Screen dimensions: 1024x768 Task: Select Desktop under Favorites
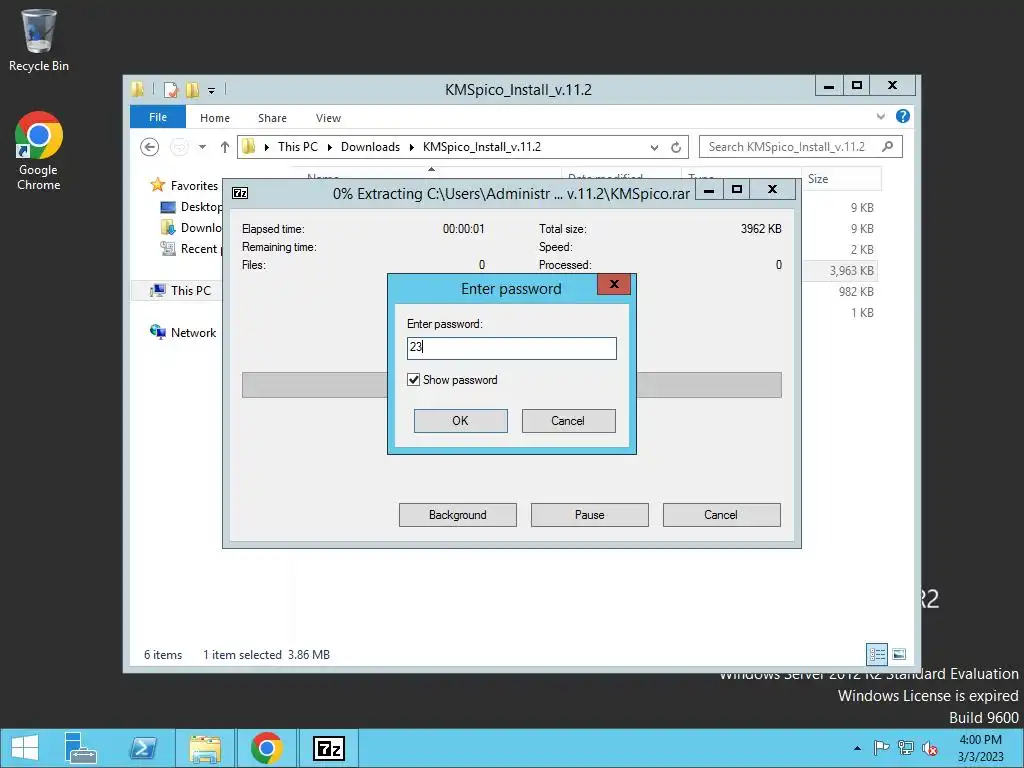click(x=191, y=206)
